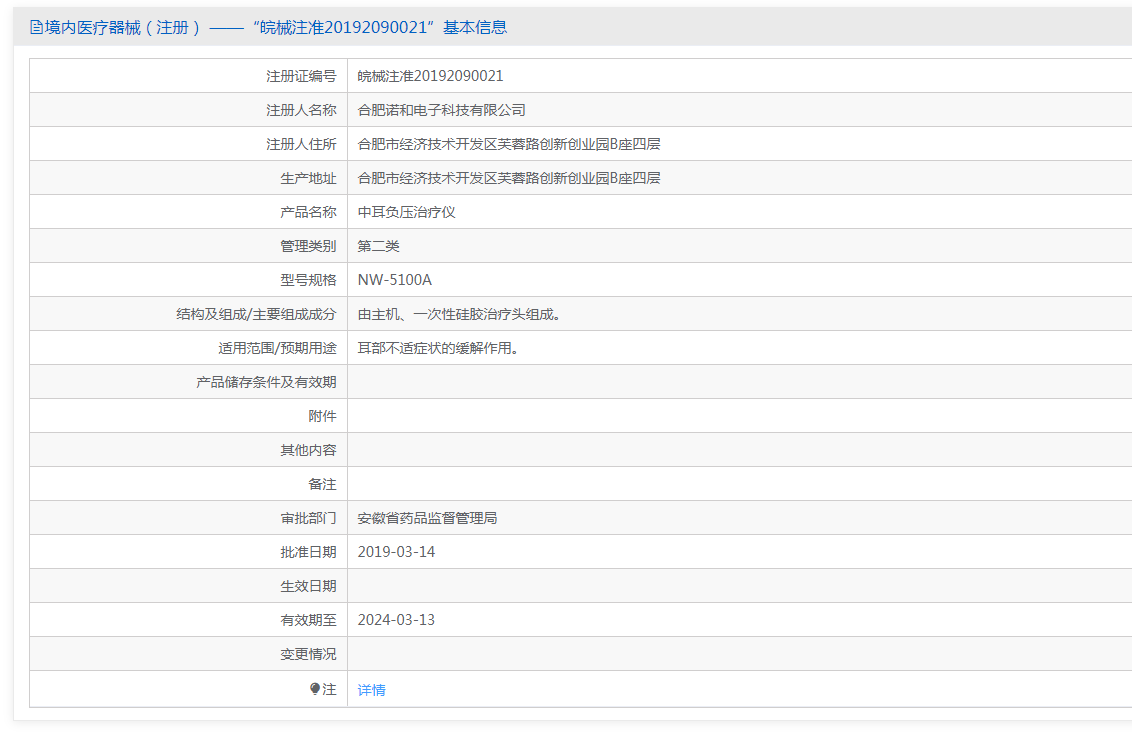Screen dimensions: 1132x733
Task: Click the 生效日期 label
Action: coord(308,586)
